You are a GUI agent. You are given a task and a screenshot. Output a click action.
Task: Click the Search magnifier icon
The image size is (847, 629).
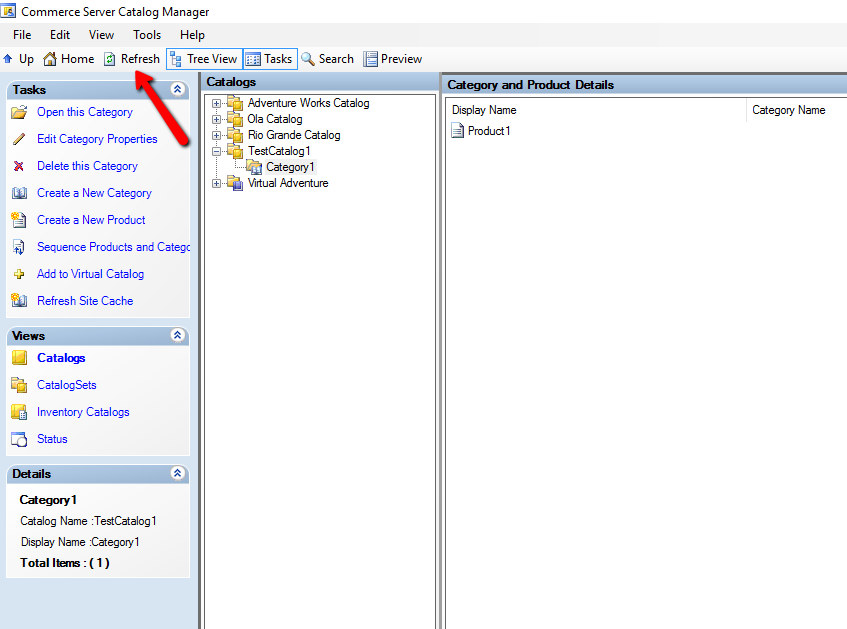pyautogui.click(x=308, y=59)
